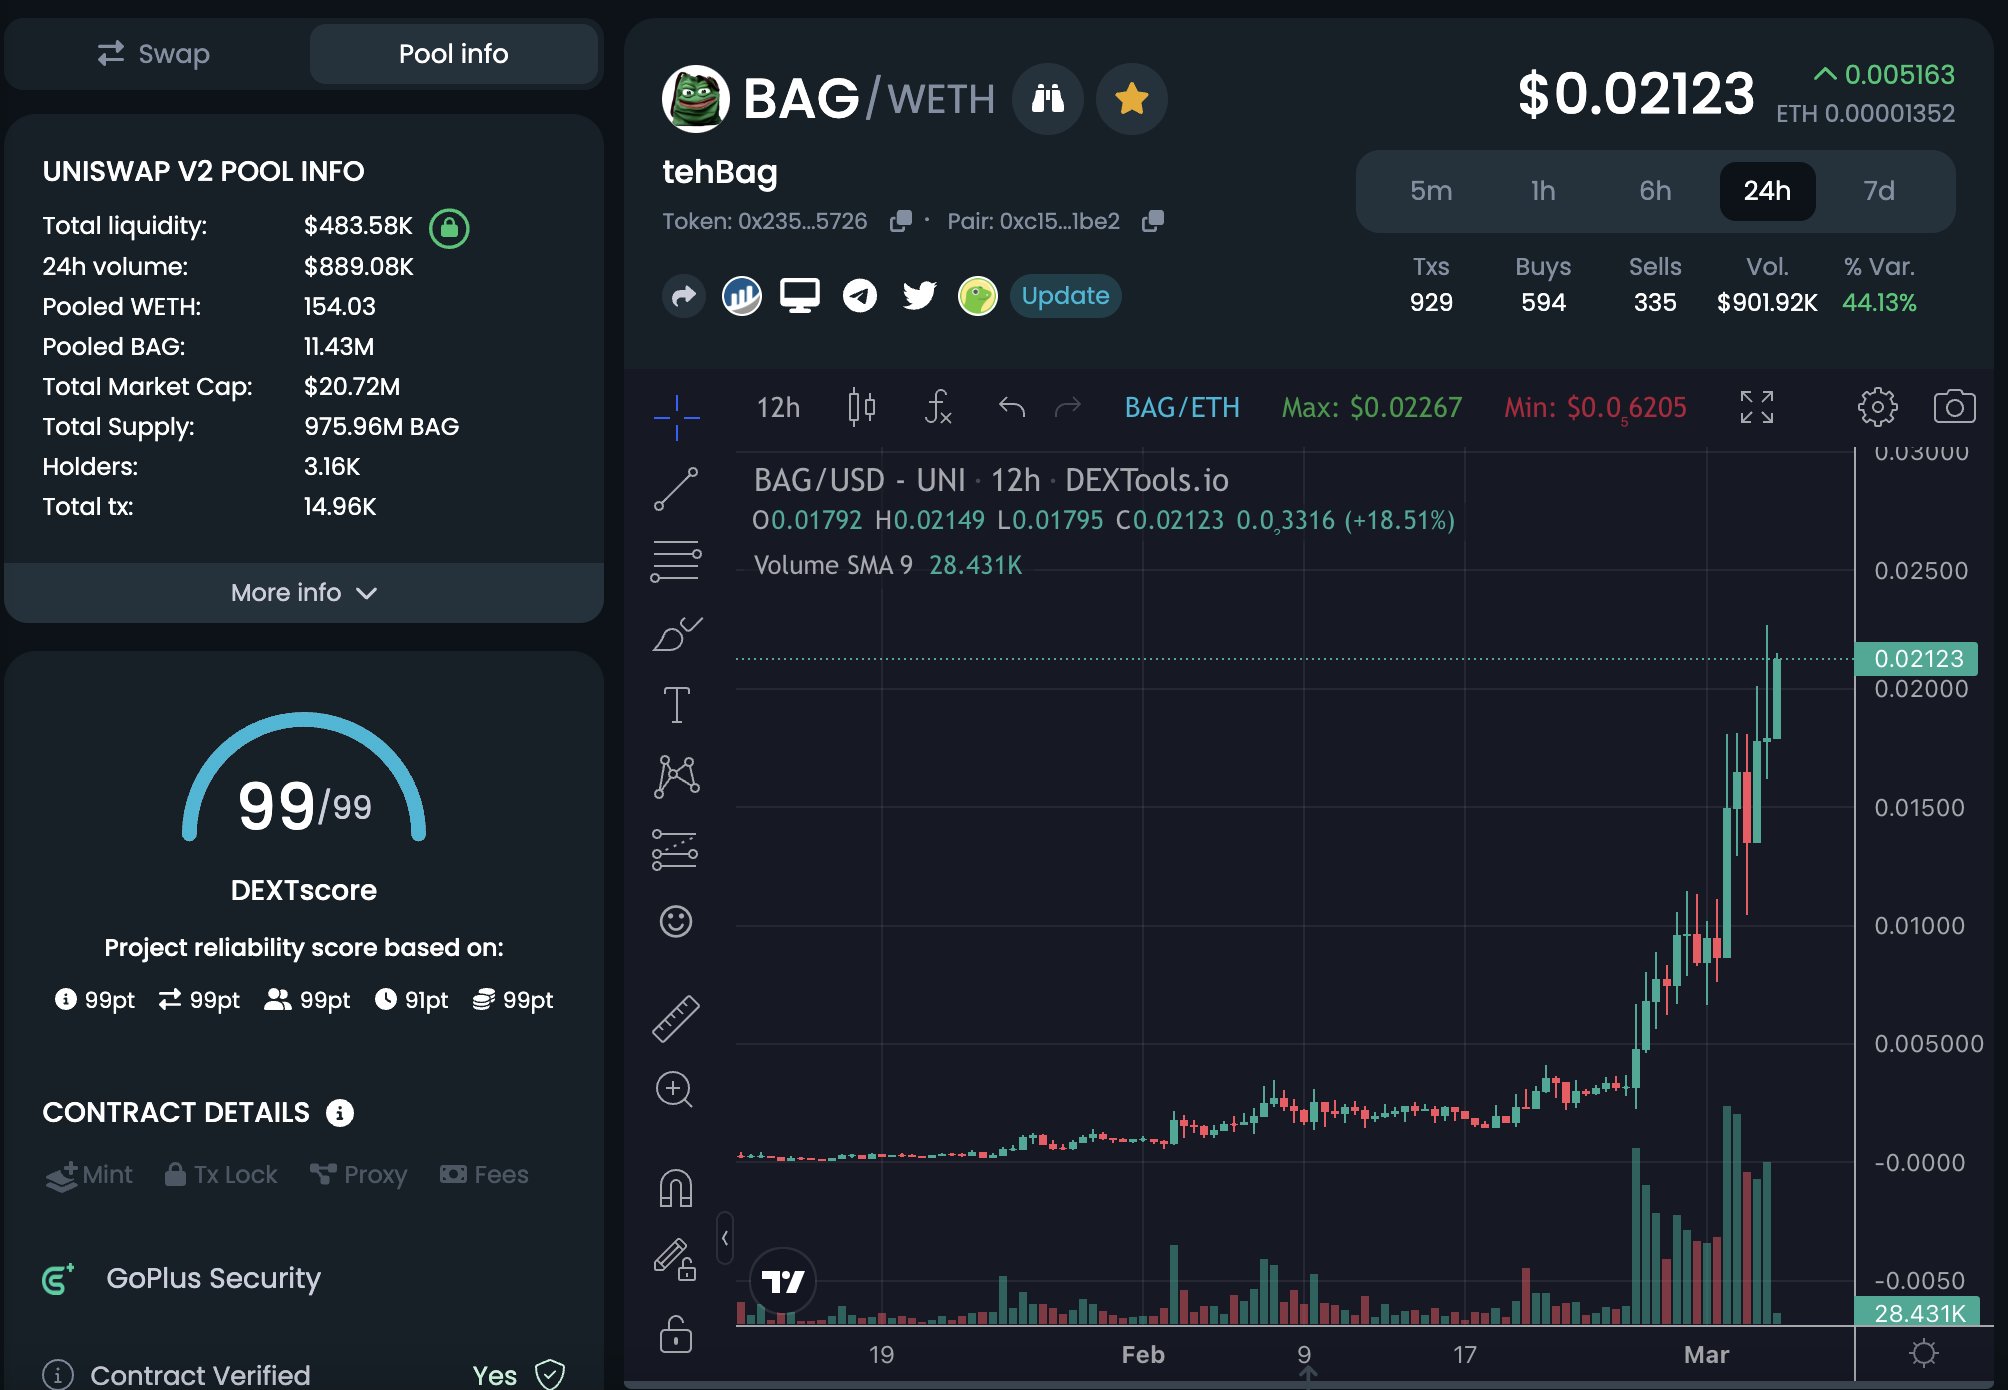This screenshot has height=1390, width=2008.
Task: Expand the More info section
Action: click(304, 593)
